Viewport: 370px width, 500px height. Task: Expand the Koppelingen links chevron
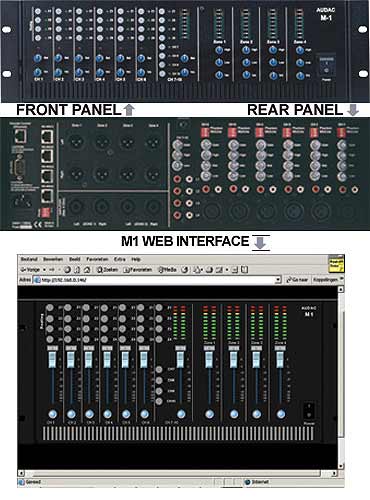coord(341,279)
